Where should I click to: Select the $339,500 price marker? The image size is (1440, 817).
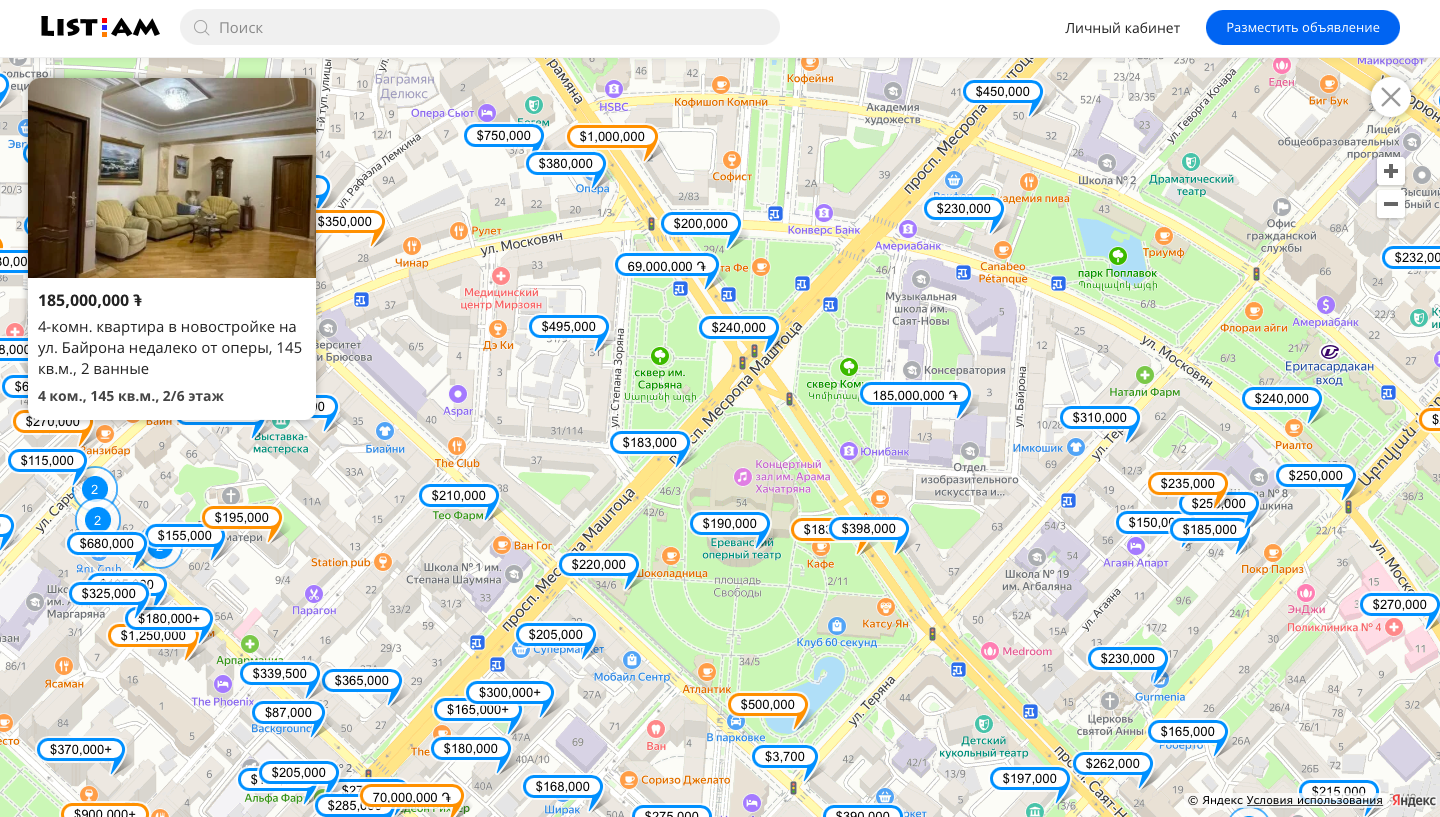pos(280,674)
